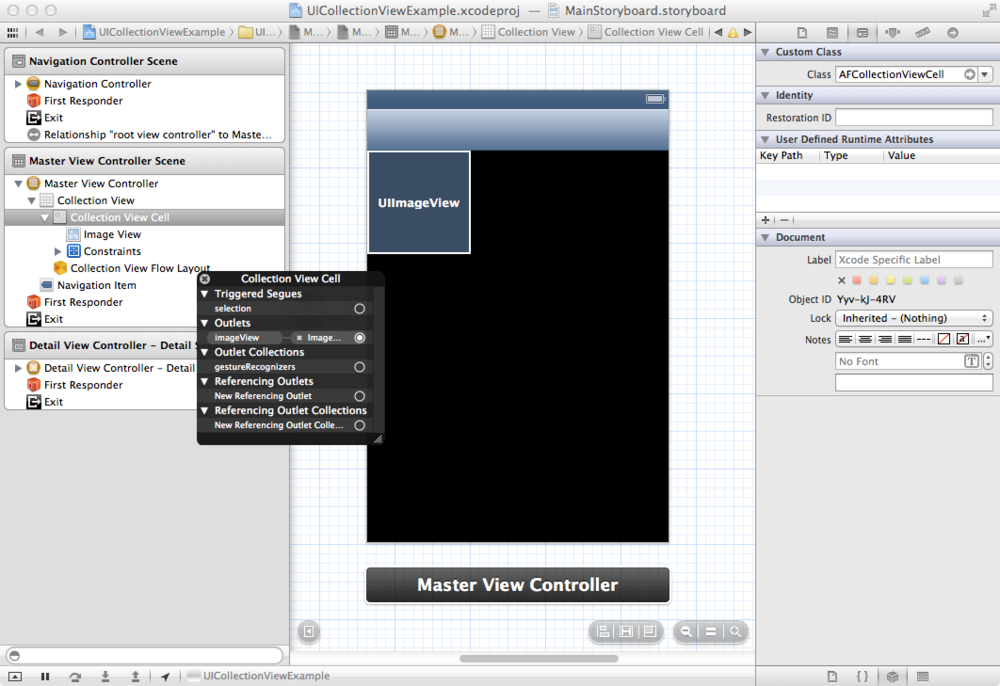Open the Size inspector ruler icon
1000x686 pixels.
(x=922, y=33)
